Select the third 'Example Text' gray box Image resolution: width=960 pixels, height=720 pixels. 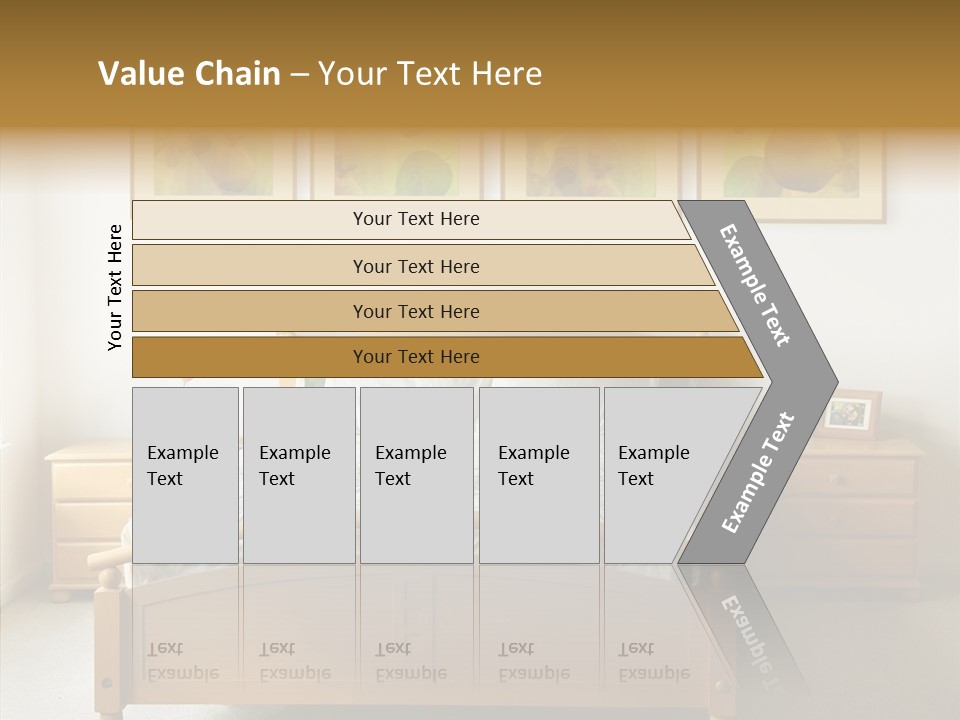coord(415,475)
